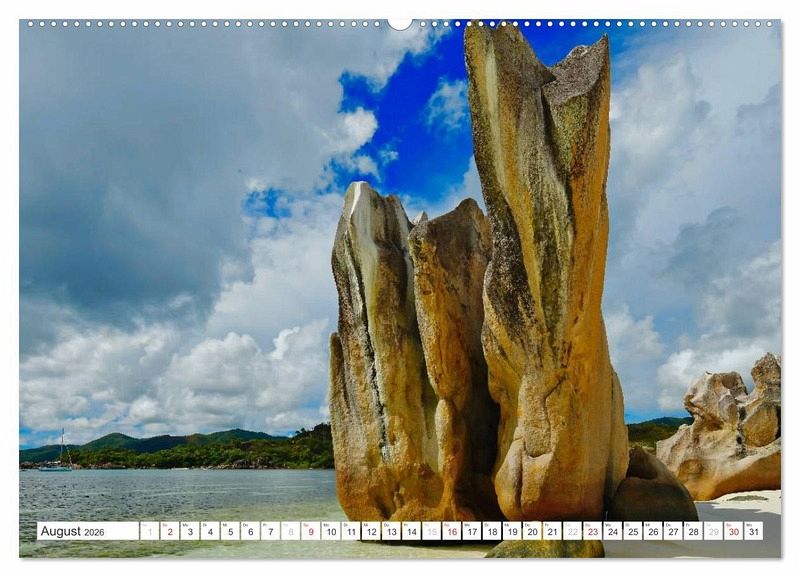Screen dimensions: 800x577
Task: Select date cell 7
Action: [270, 531]
